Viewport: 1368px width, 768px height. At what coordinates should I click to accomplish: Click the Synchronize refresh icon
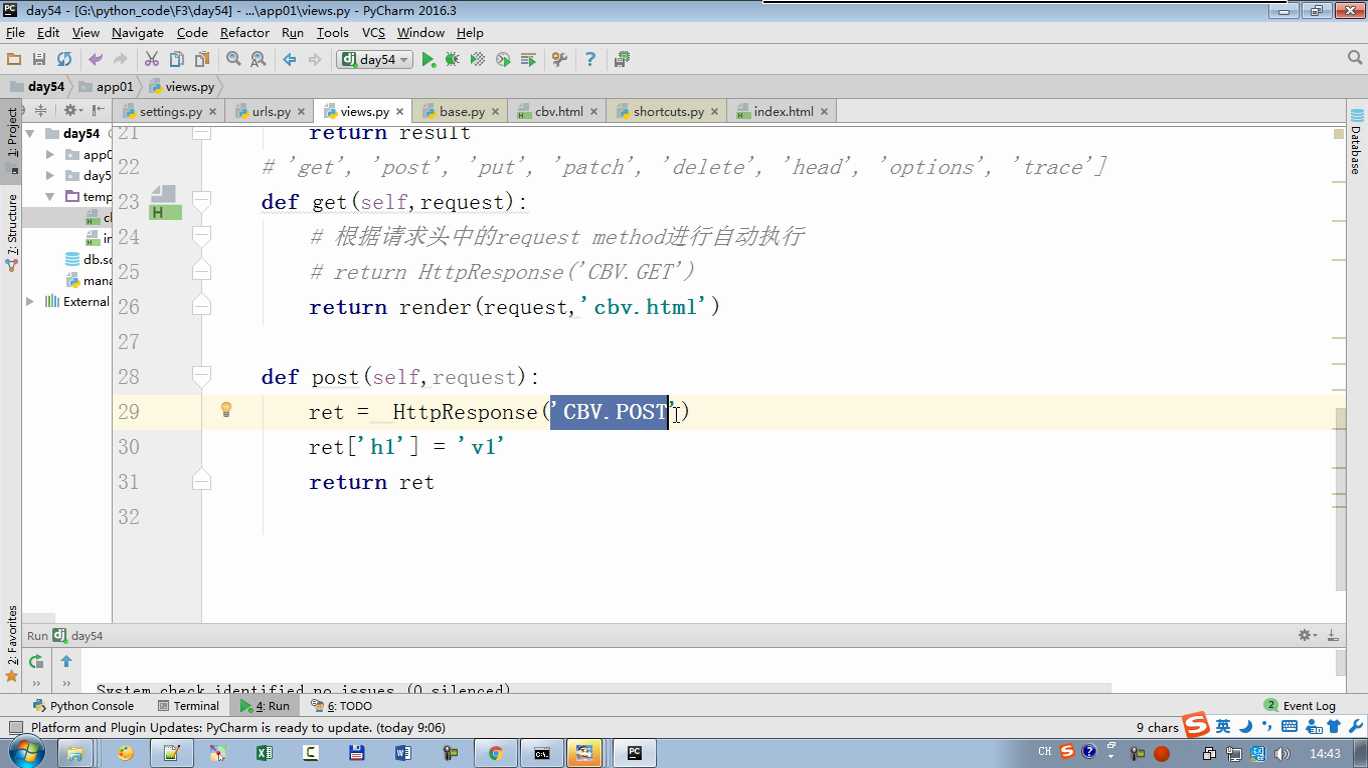[x=64, y=60]
